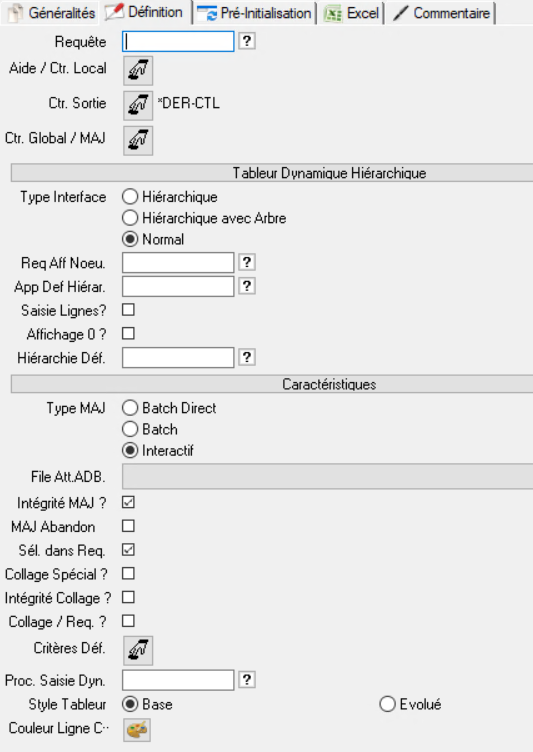Open the Ctr. Sortie editor icon
Screen dimensions: 533x752
pos(138,106)
